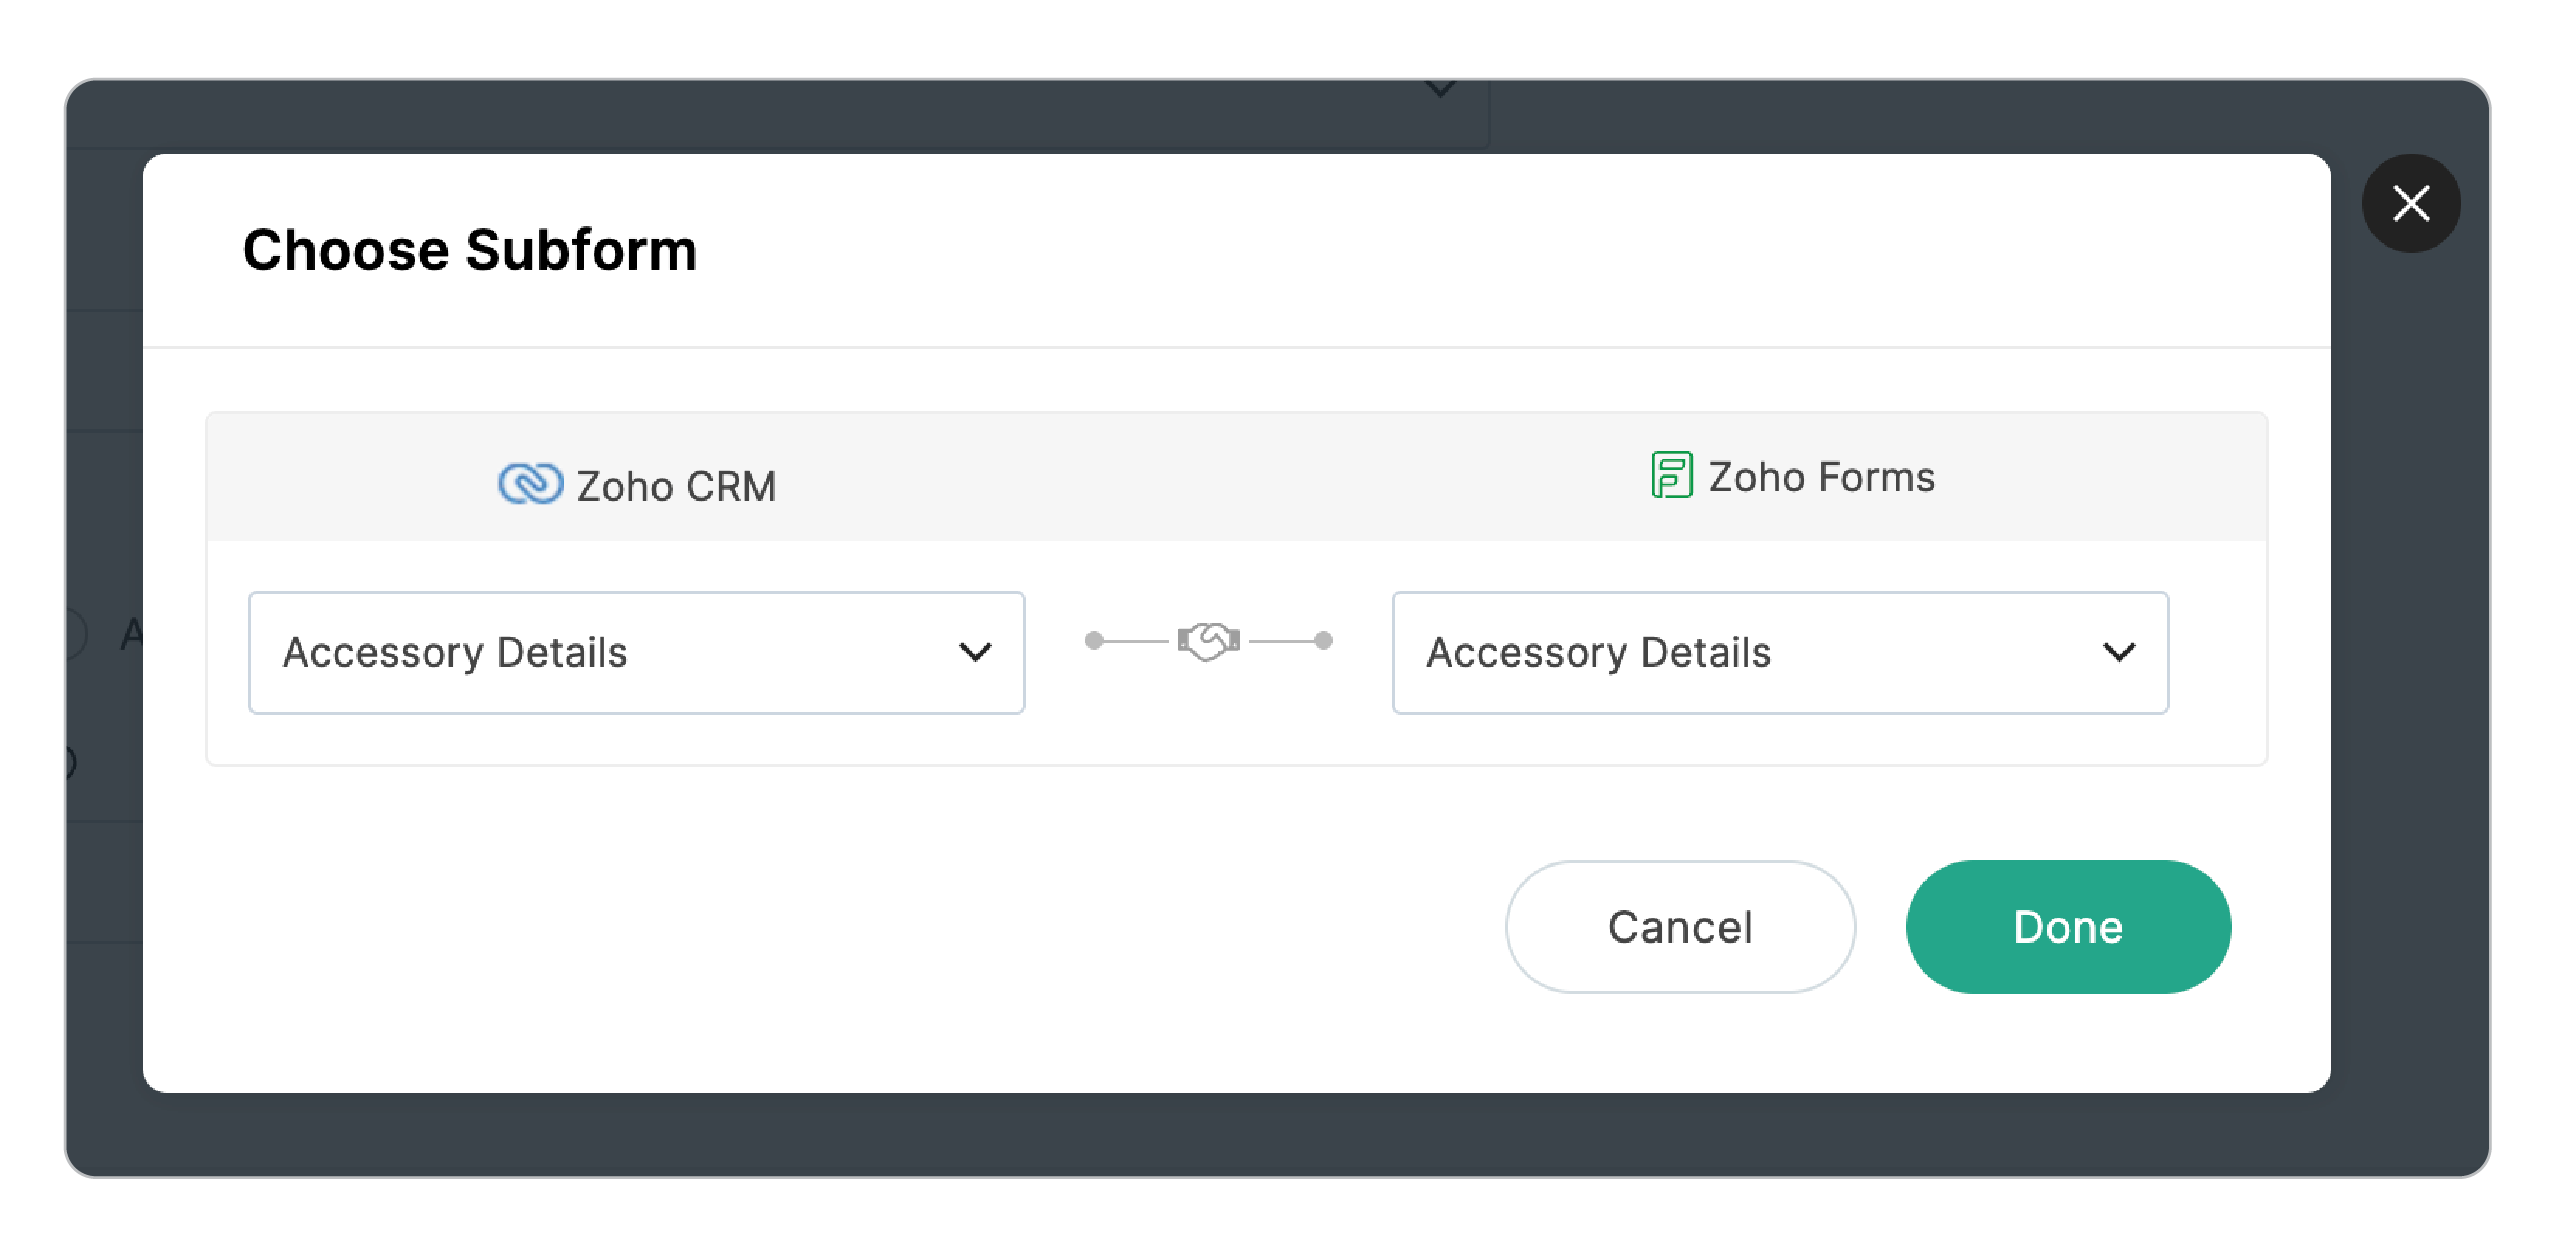Screen dimensions: 2564x1254
Task: Click the Choose Subform dialog title
Action: [x=470, y=249]
